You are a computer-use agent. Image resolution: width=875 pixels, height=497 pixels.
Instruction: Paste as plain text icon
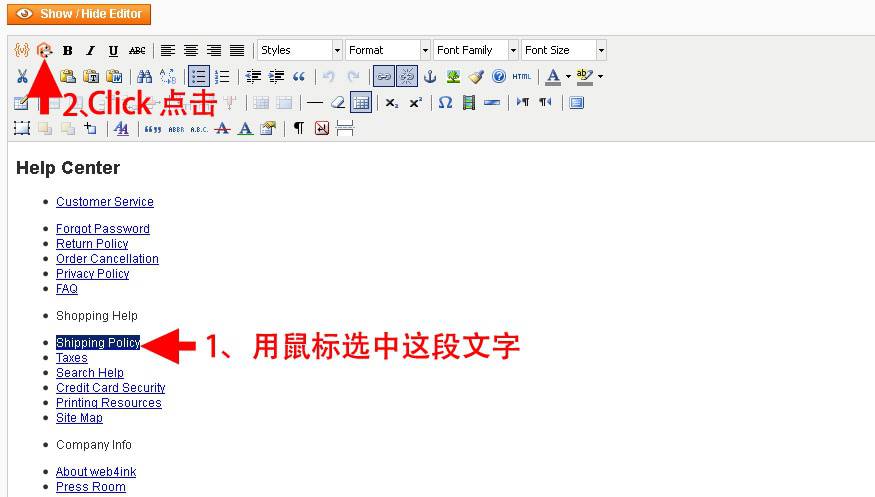click(91, 76)
